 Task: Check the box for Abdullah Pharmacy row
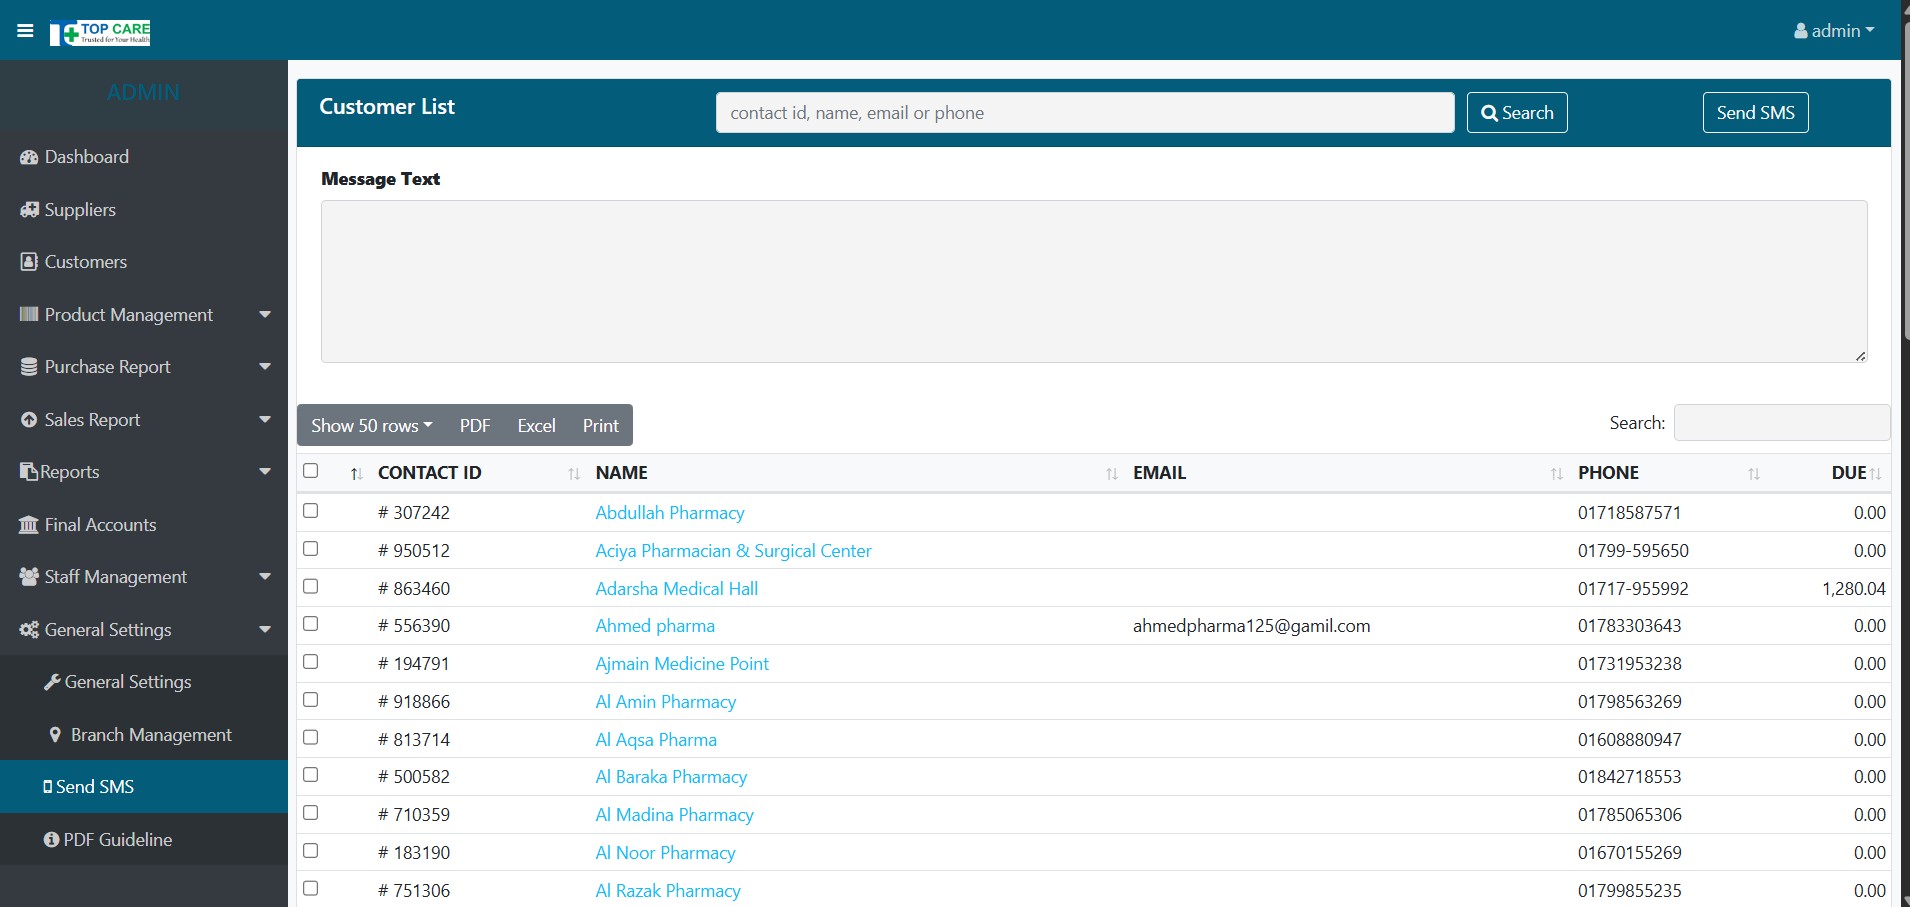(311, 511)
